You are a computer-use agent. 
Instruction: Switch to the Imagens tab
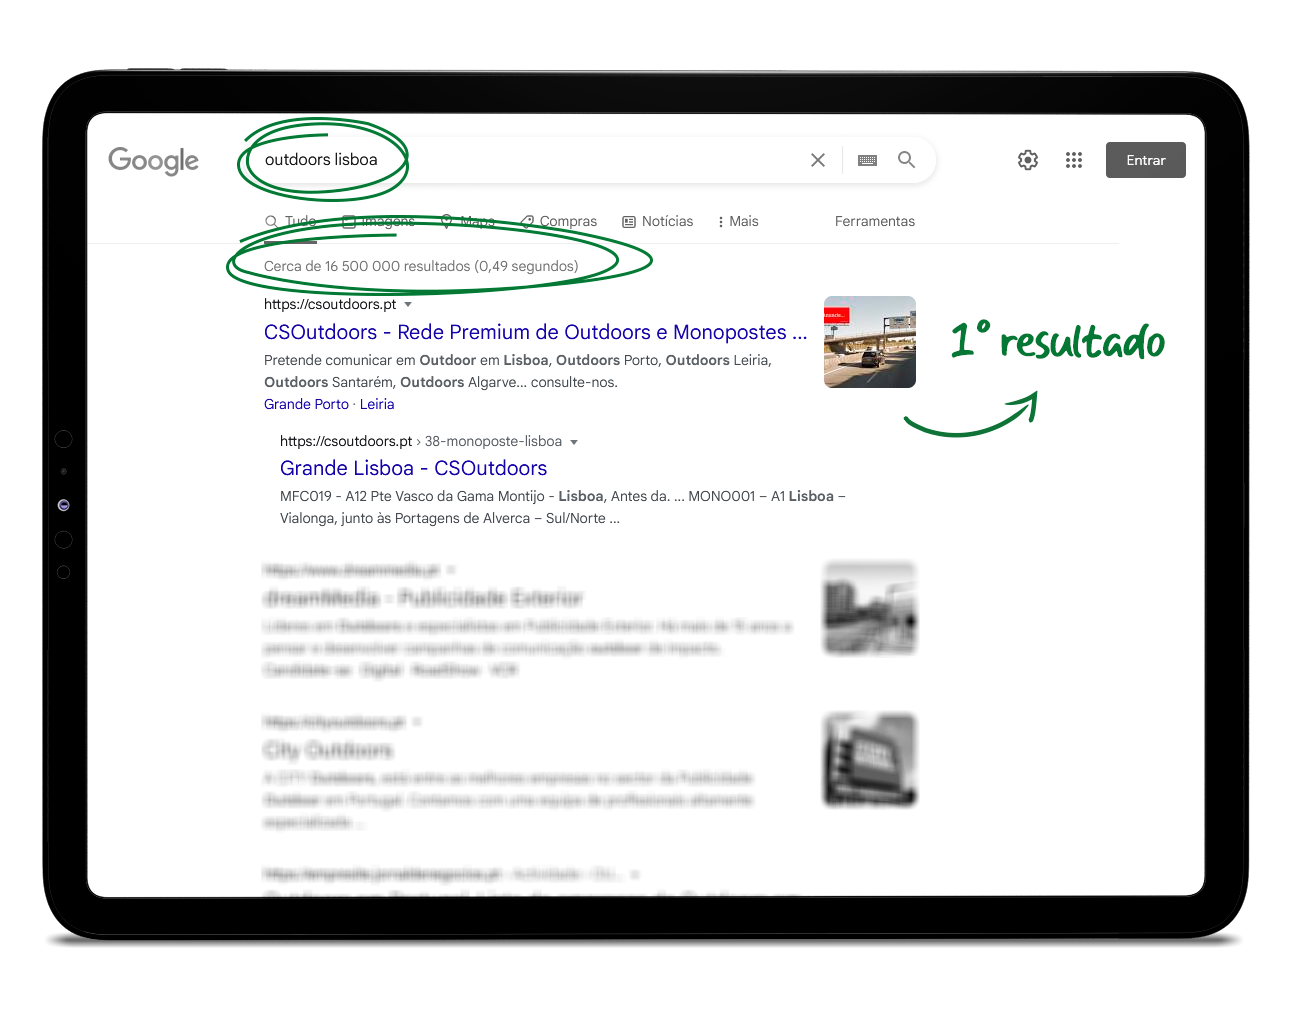379,221
